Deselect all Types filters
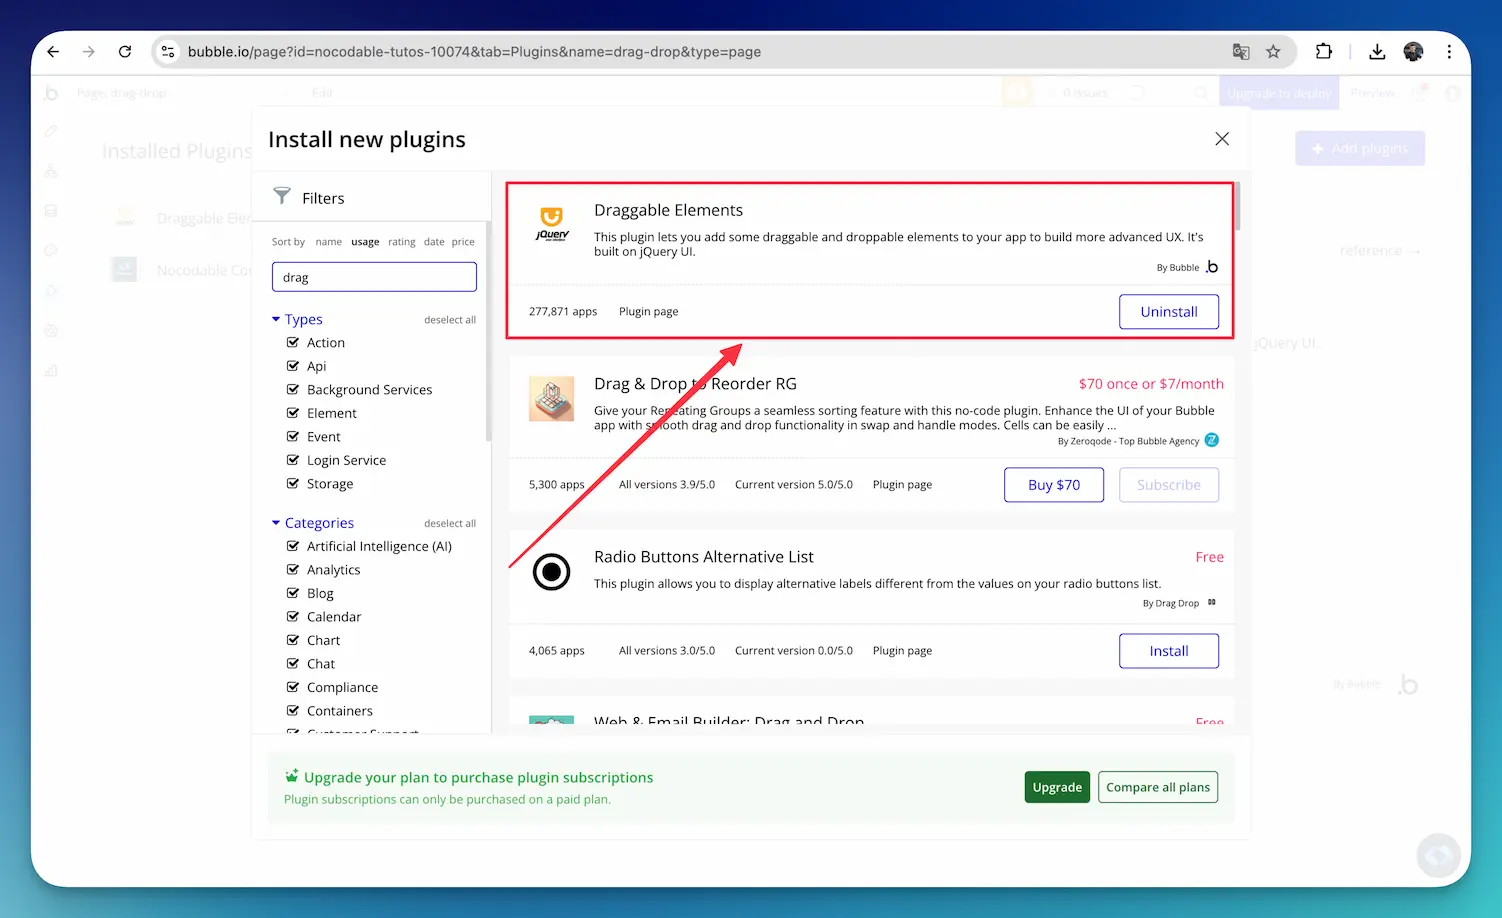The height and width of the screenshot is (918, 1502). (x=450, y=320)
